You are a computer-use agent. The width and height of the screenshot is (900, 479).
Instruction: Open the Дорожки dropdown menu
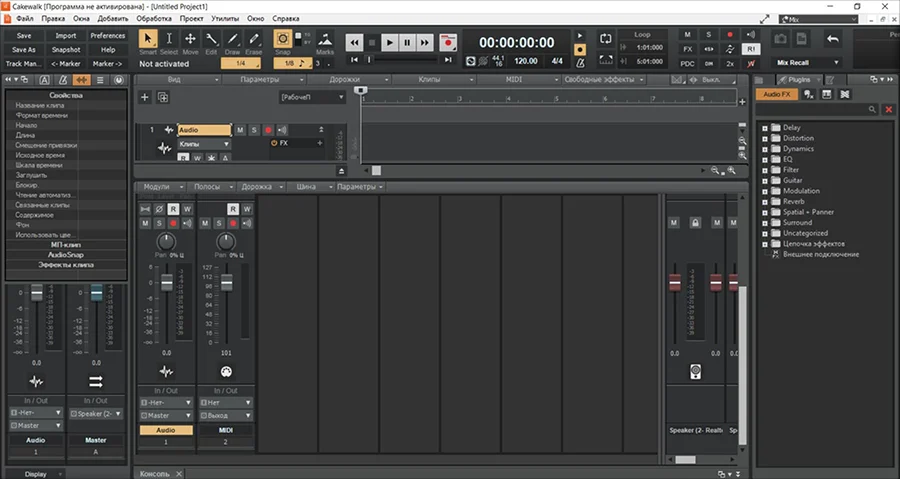coord(349,80)
